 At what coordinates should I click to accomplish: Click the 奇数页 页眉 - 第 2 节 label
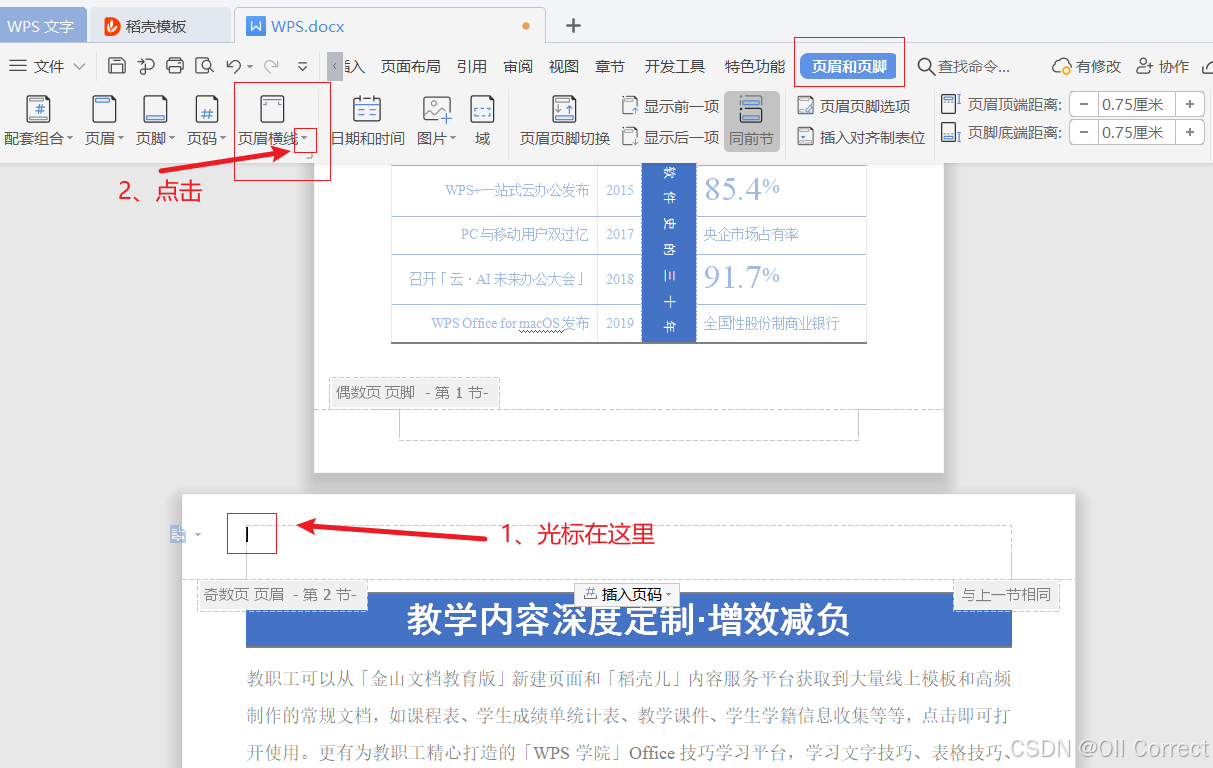pos(281,594)
